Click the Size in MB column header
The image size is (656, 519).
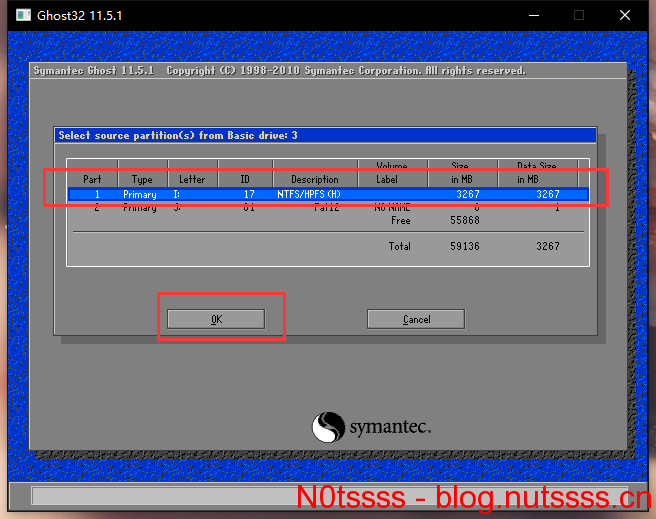coord(462,173)
